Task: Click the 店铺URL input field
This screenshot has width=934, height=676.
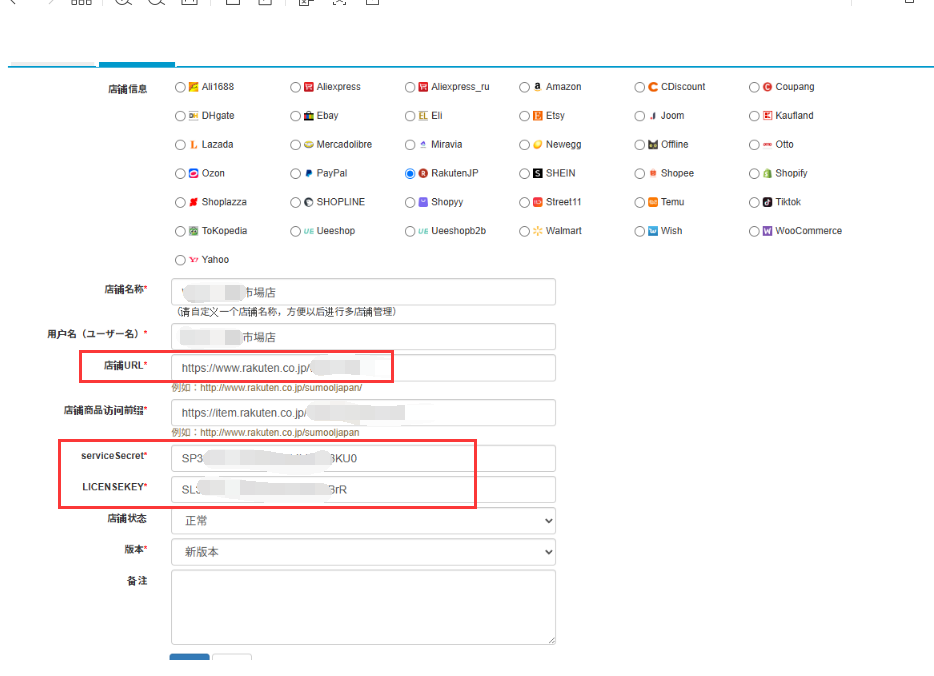Action: [363, 368]
